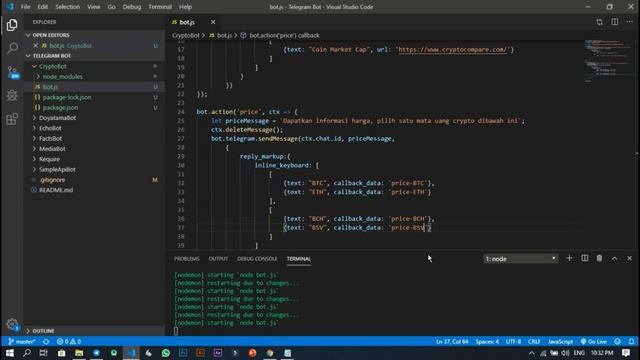Click Go Live in the status bar
This screenshot has width=640, height=360.
pyautogui.click(x=593, y=341)
